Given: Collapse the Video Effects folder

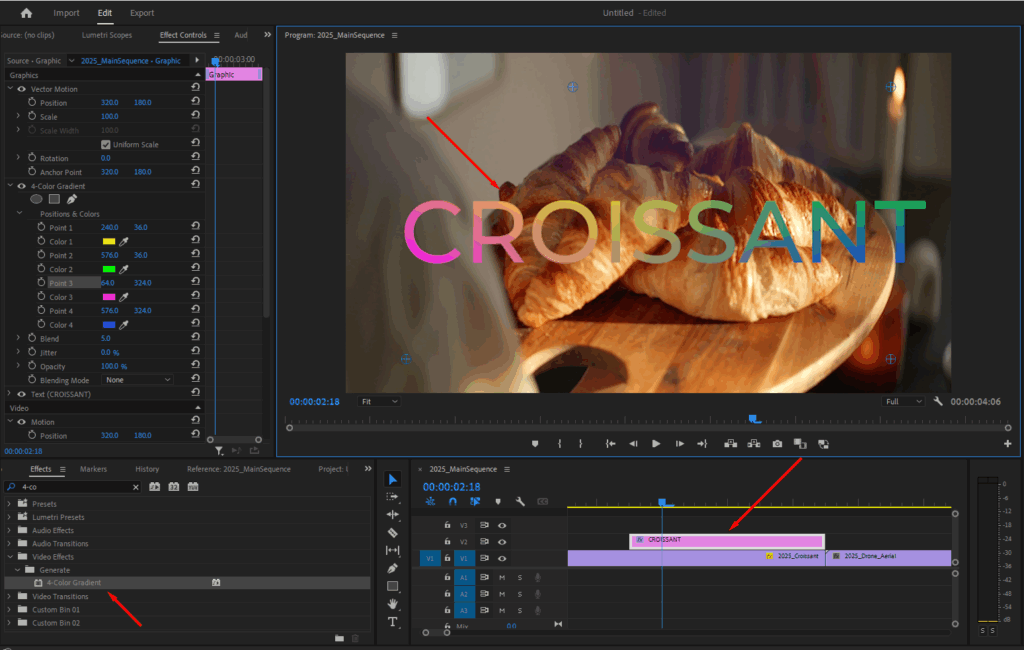Looking at the screenshot, I should pos(9,557).
